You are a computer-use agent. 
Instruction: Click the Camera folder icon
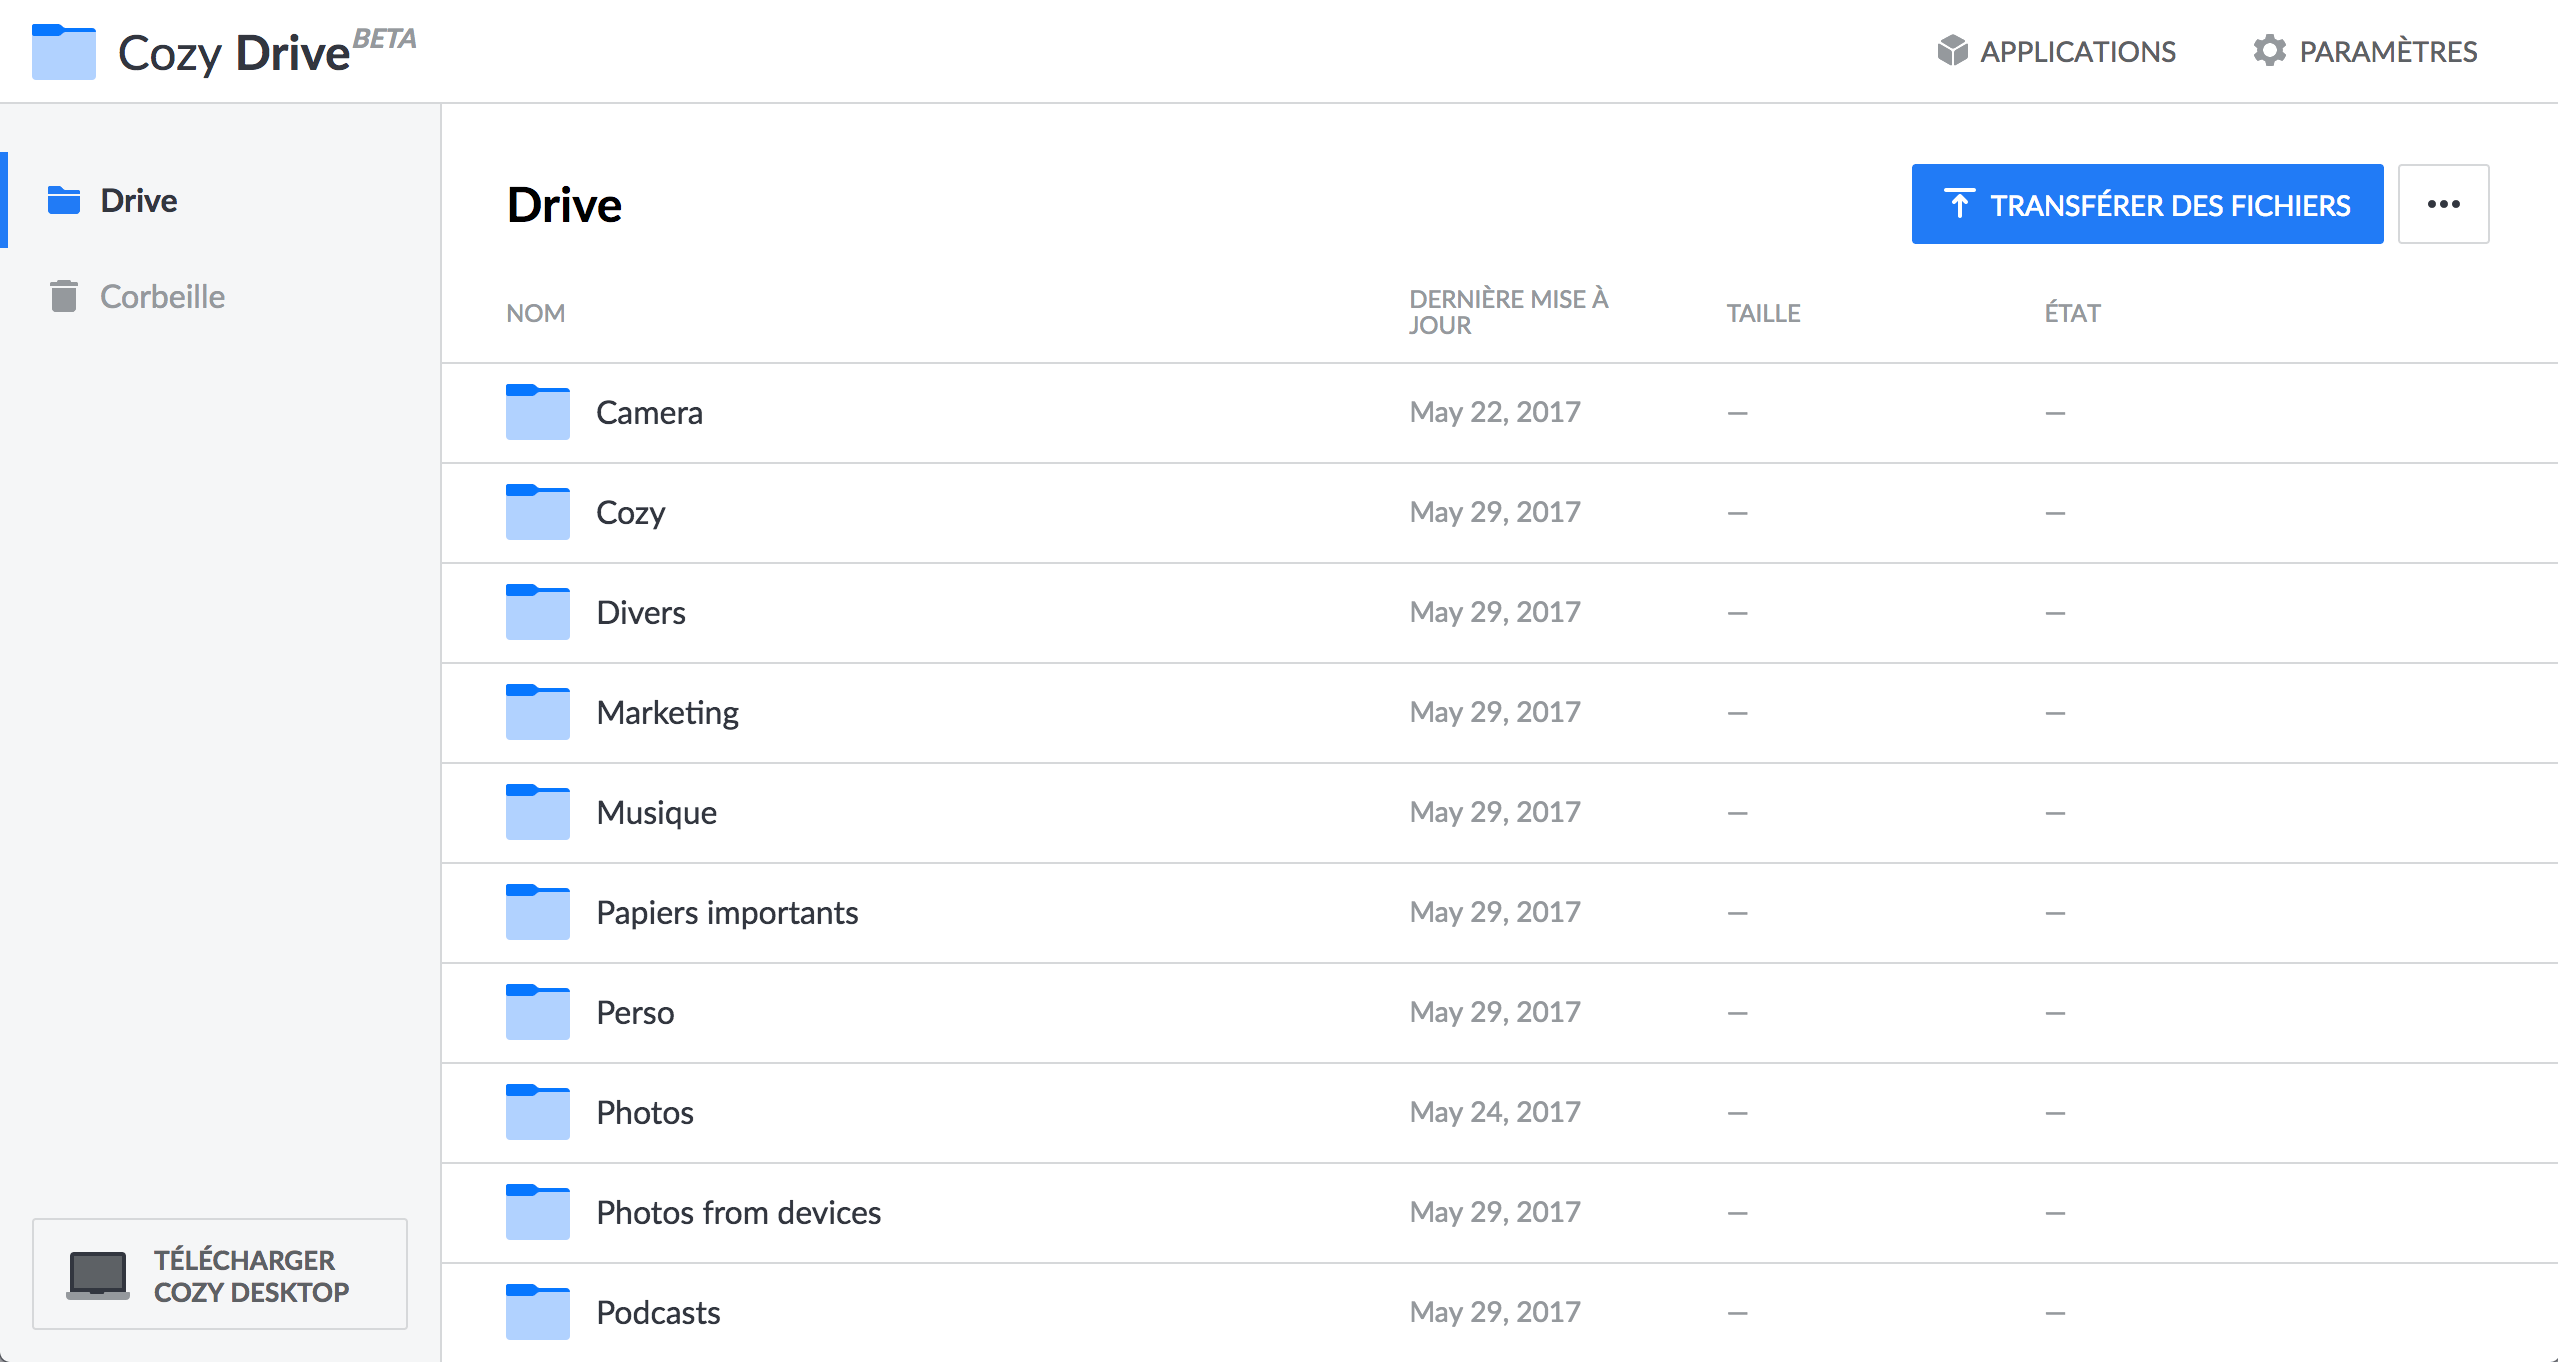[537, 412]
